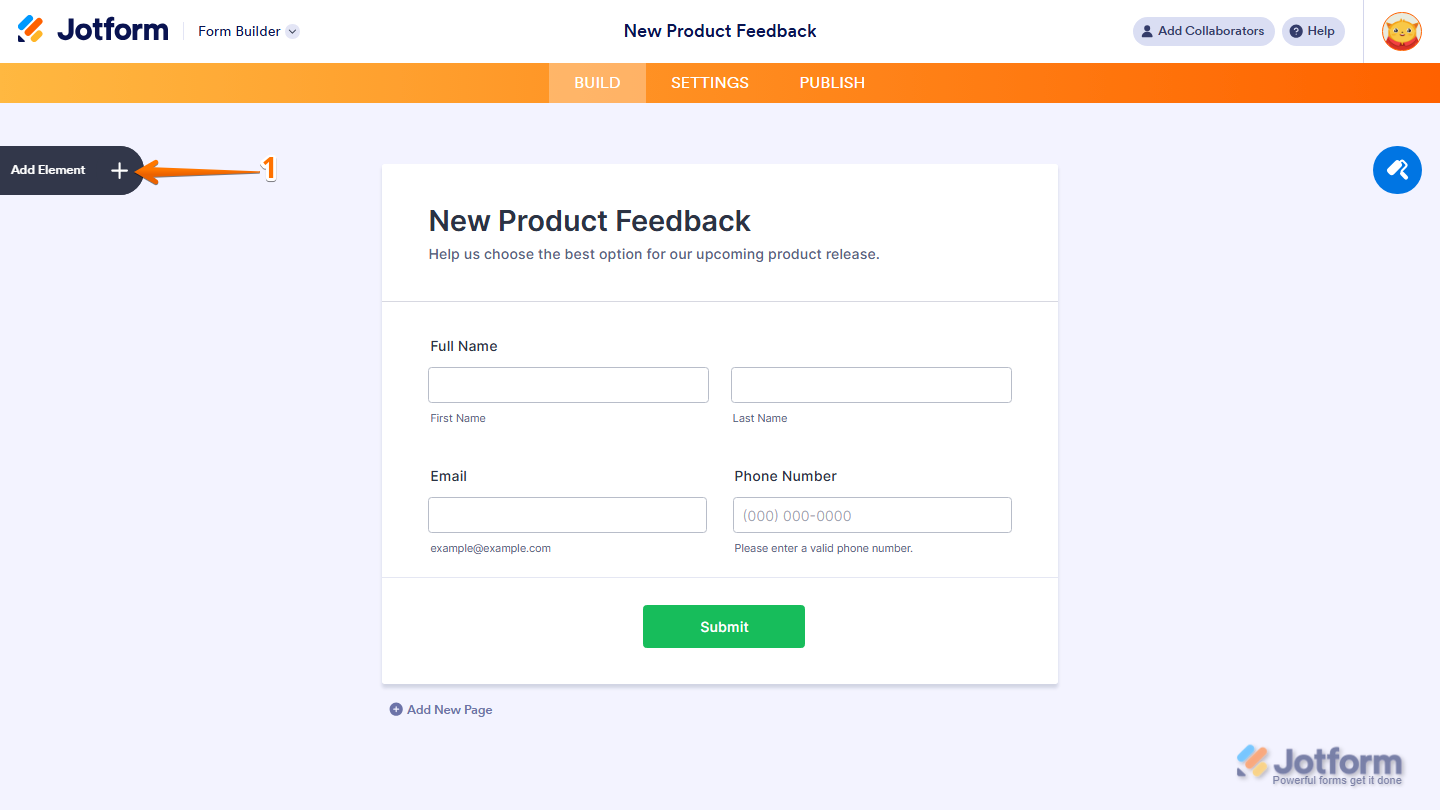Expand the chevron beside Form Builder
This screenshot has width=1440, height=810.
pos(291,31)
